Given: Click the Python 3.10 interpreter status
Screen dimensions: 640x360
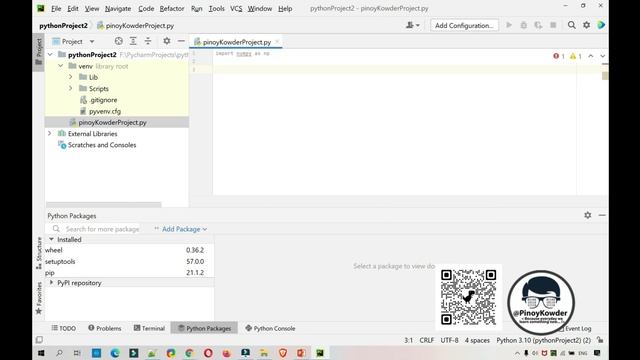Looking at the screenshot, I should pos(543,340).
